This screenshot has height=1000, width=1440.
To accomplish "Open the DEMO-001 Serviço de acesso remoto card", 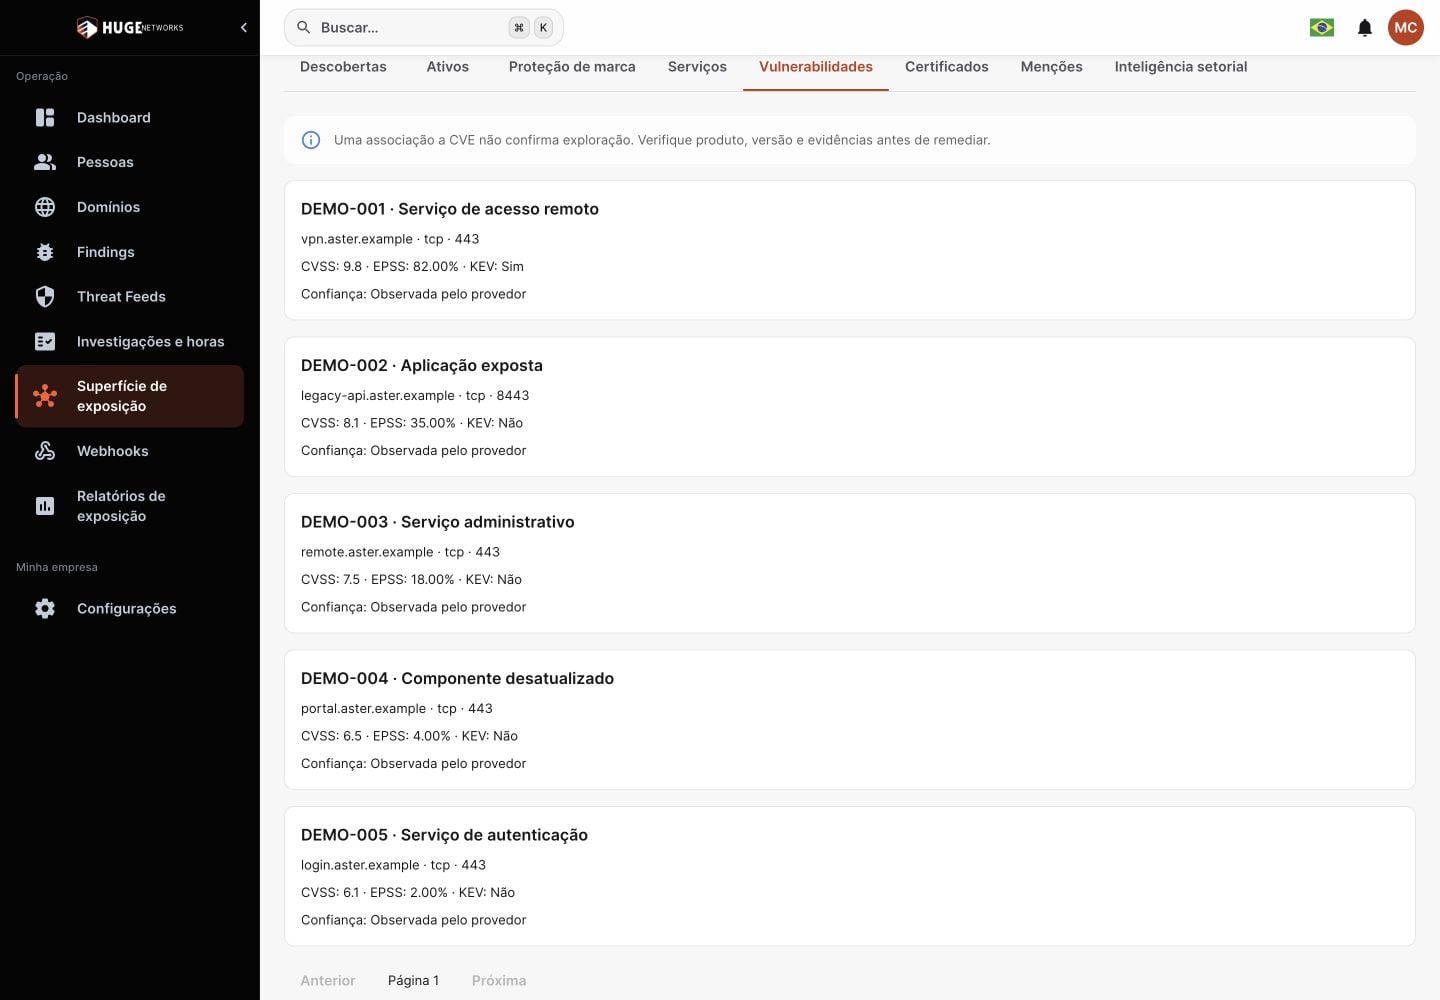I will 850,250.
